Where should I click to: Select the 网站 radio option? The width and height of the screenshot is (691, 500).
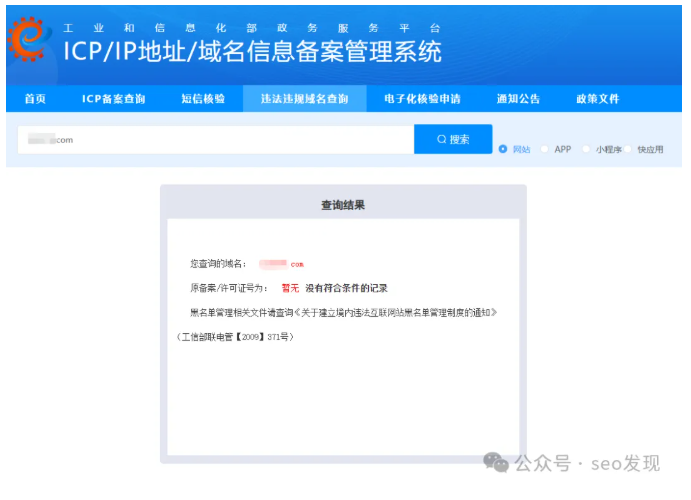(x=503, y=149)
